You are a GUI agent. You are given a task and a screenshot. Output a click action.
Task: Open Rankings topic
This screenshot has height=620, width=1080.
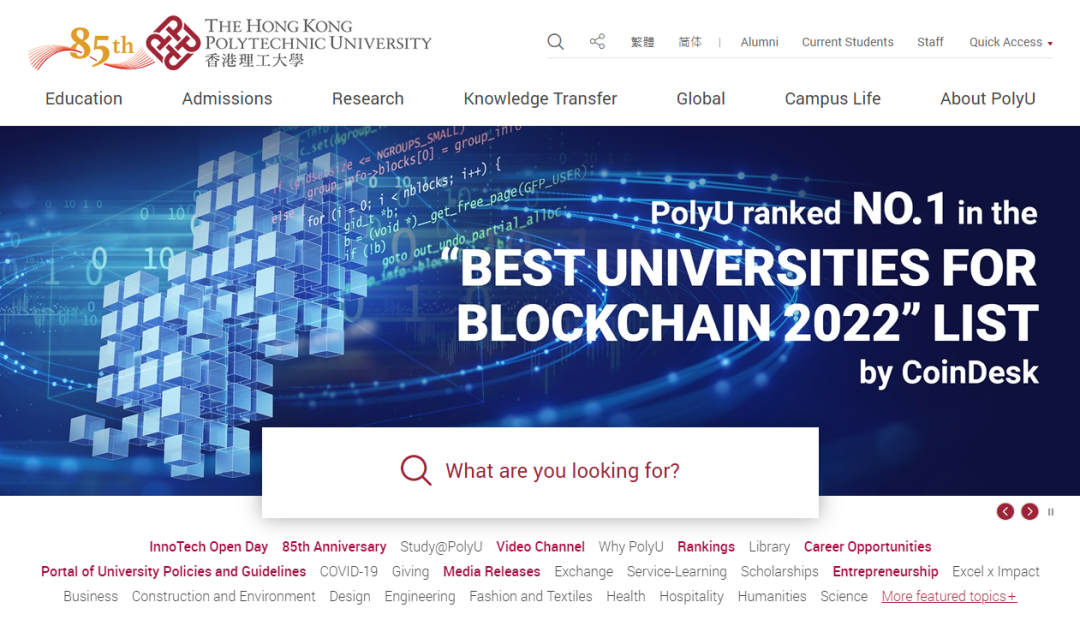point(706,547)
